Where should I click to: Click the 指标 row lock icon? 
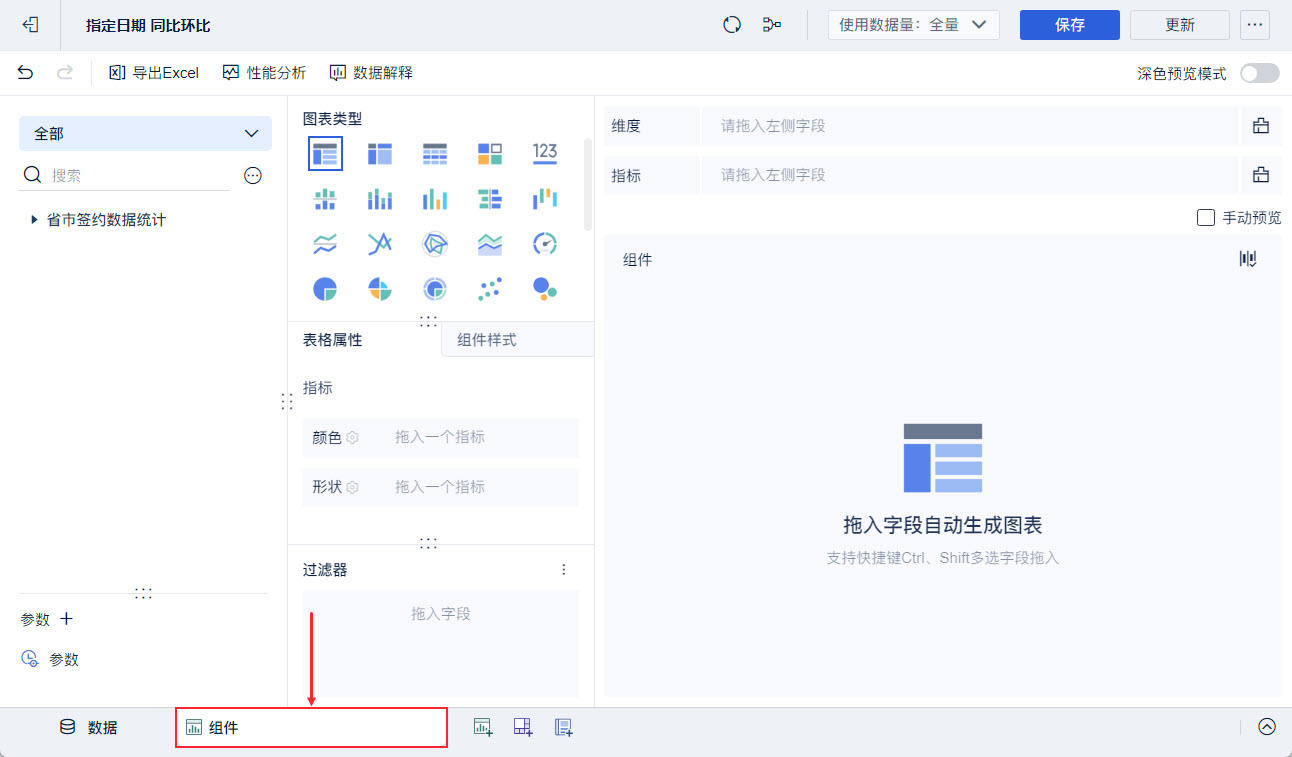(1261, 175)
